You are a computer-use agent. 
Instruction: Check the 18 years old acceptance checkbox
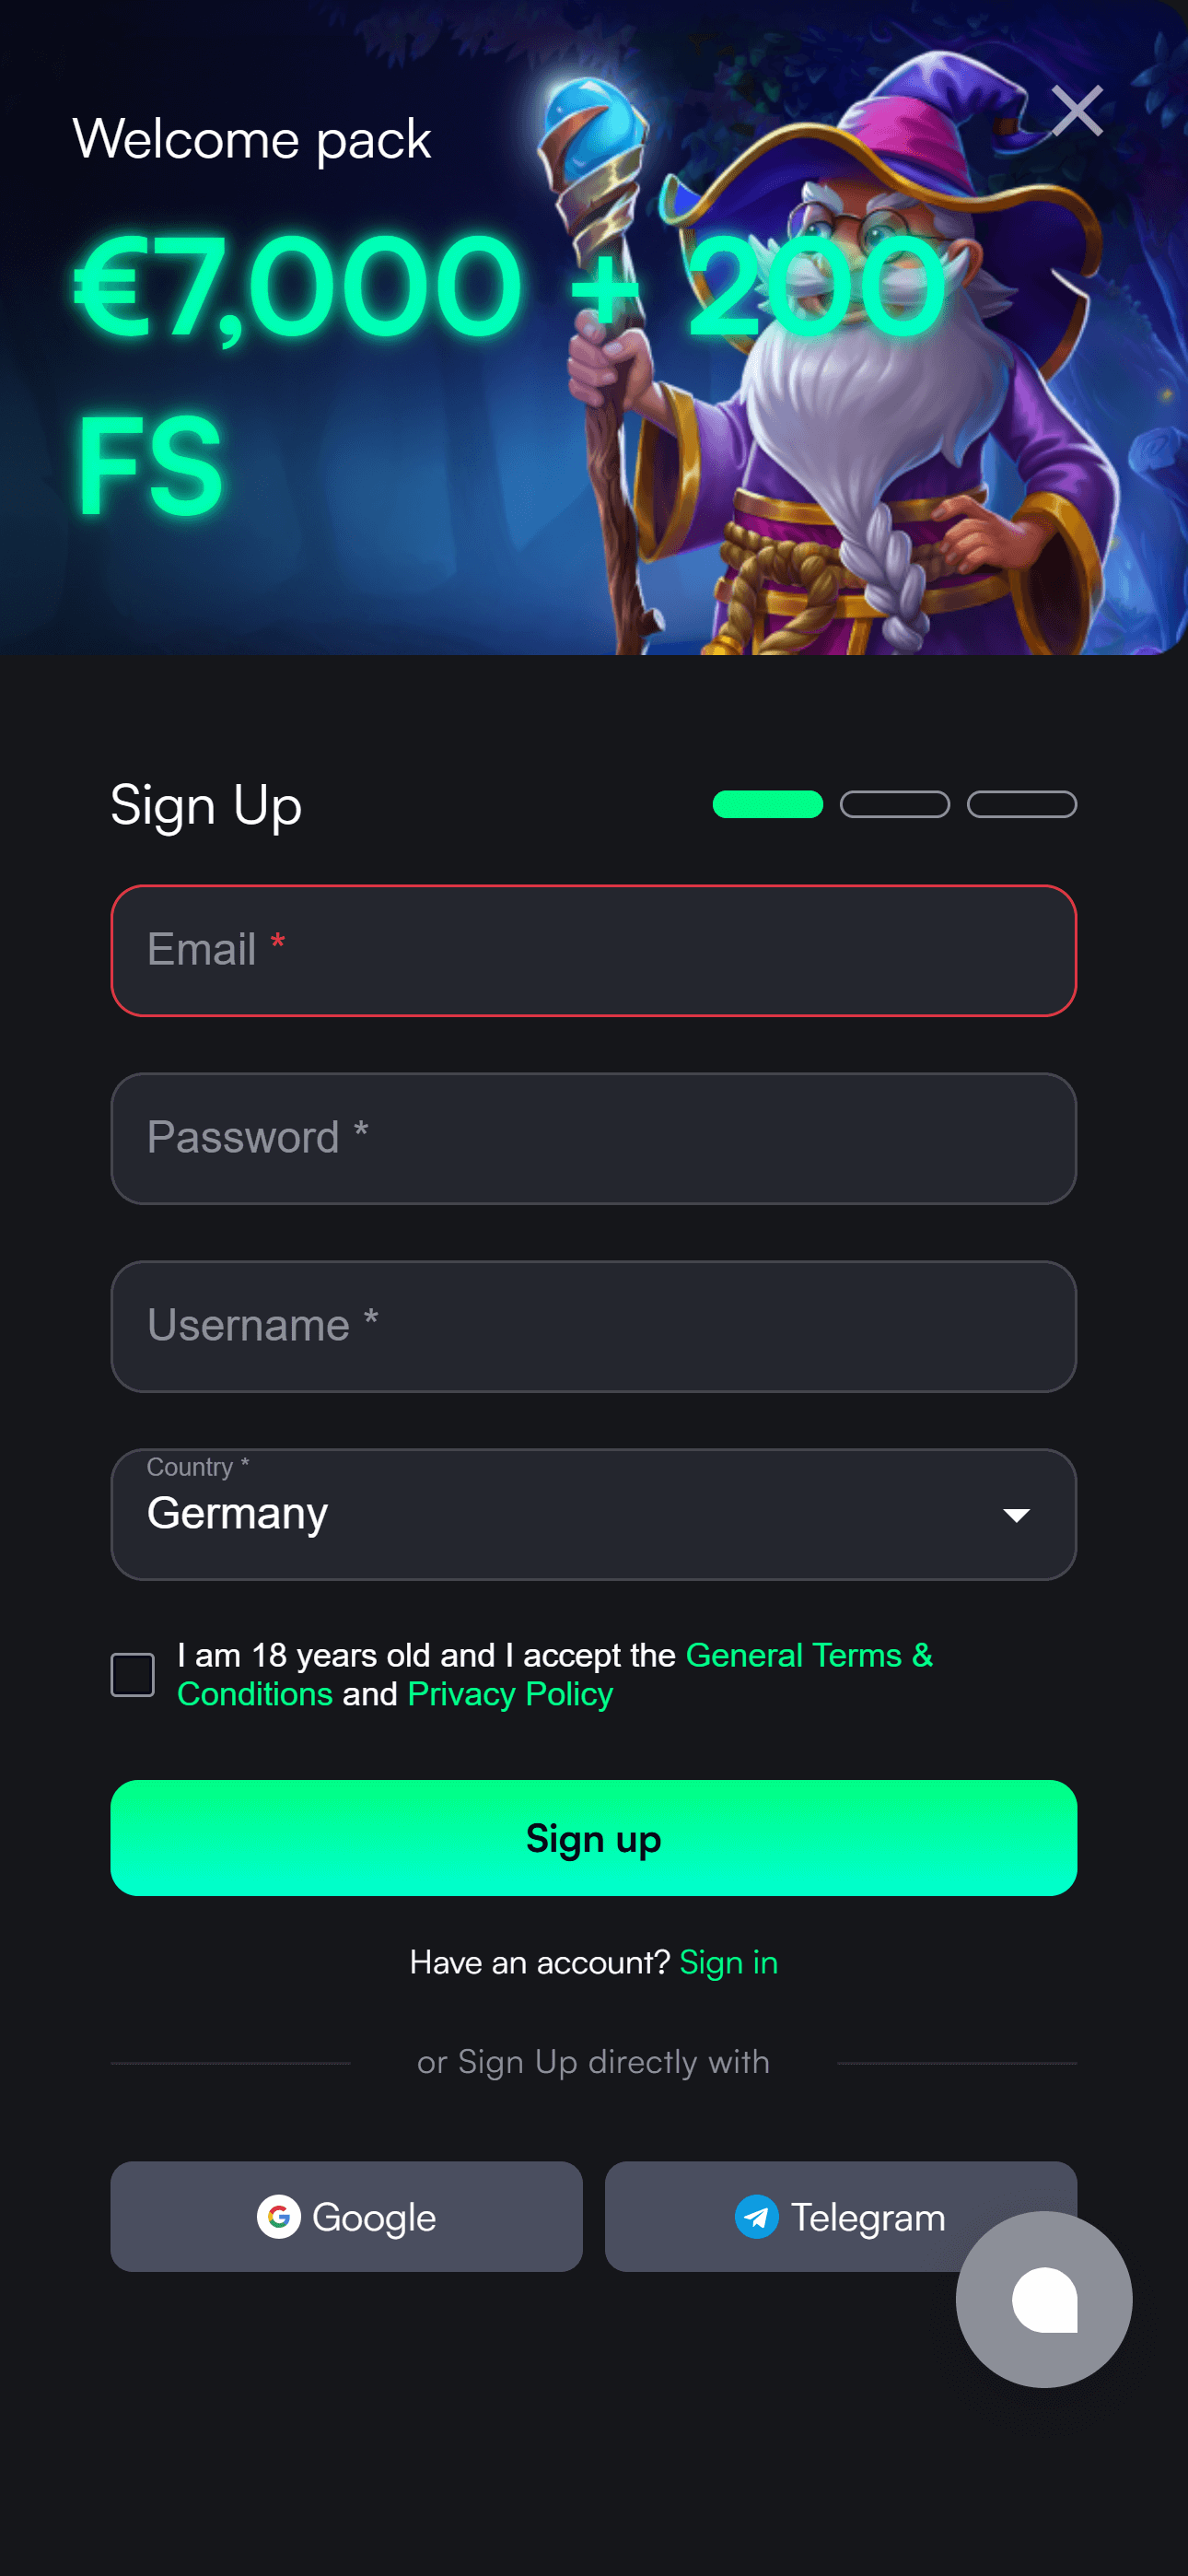click(132, 1674)
